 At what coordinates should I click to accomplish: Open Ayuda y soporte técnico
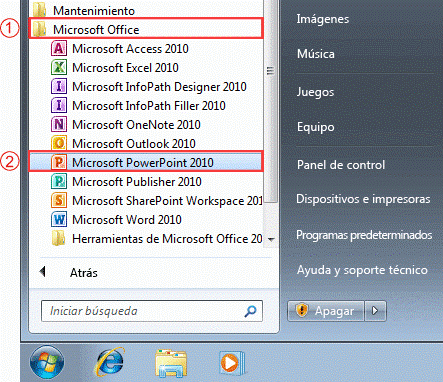pos(362,270)
